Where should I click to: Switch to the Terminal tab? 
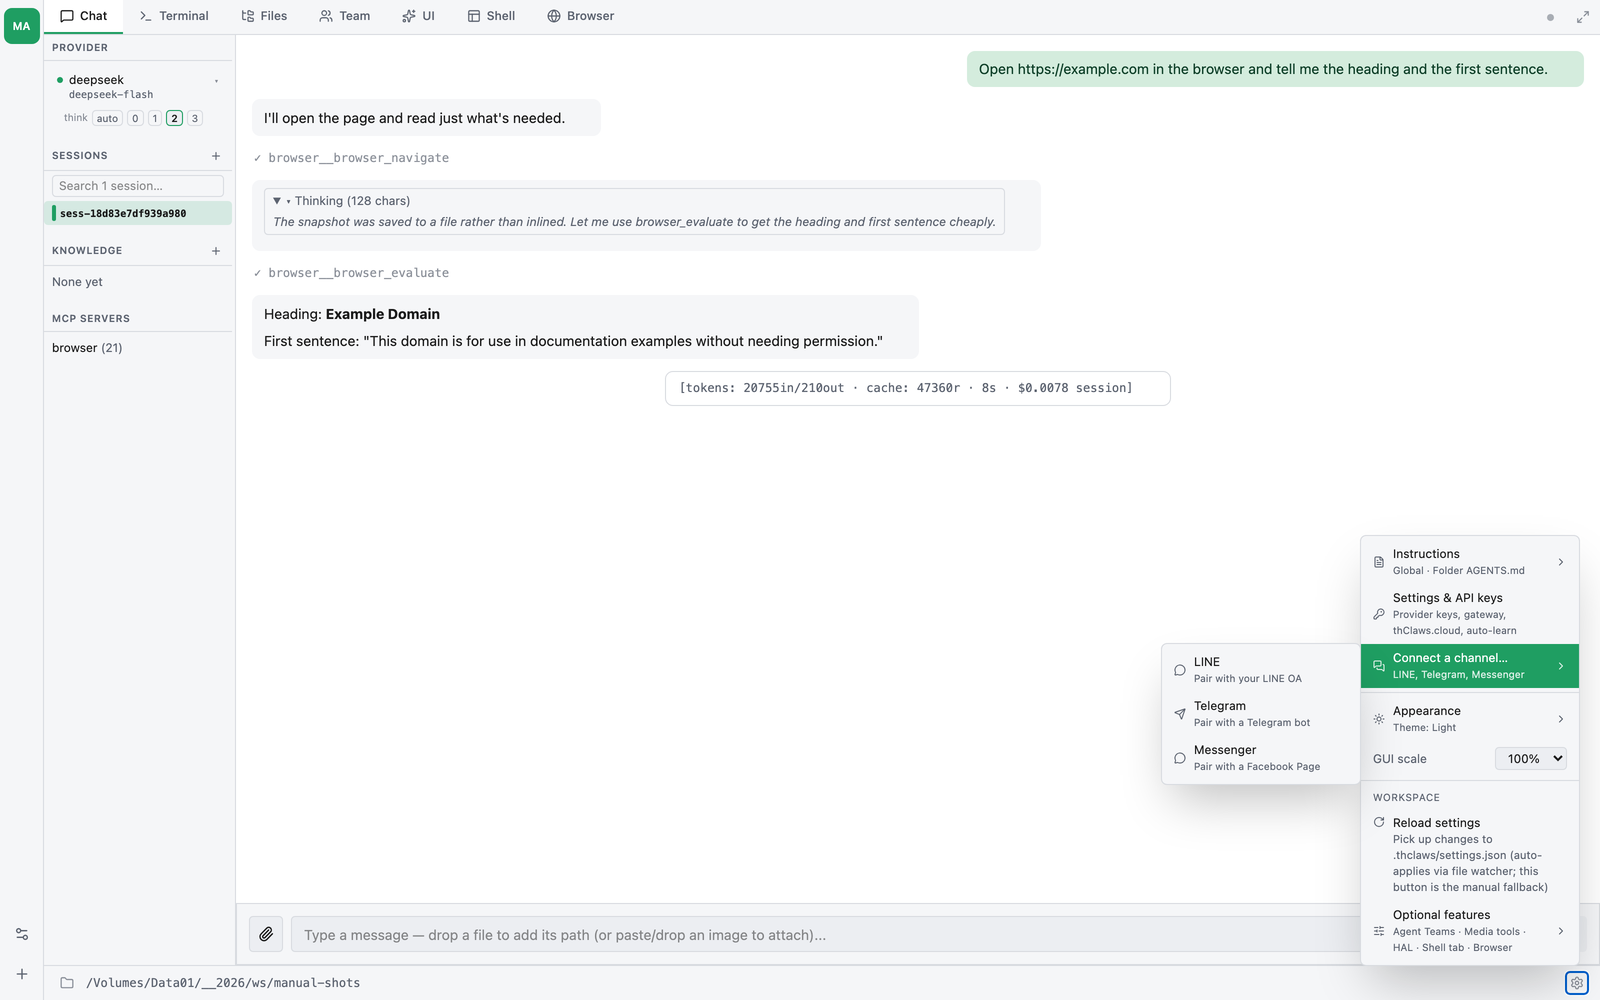tap(174, 16)
